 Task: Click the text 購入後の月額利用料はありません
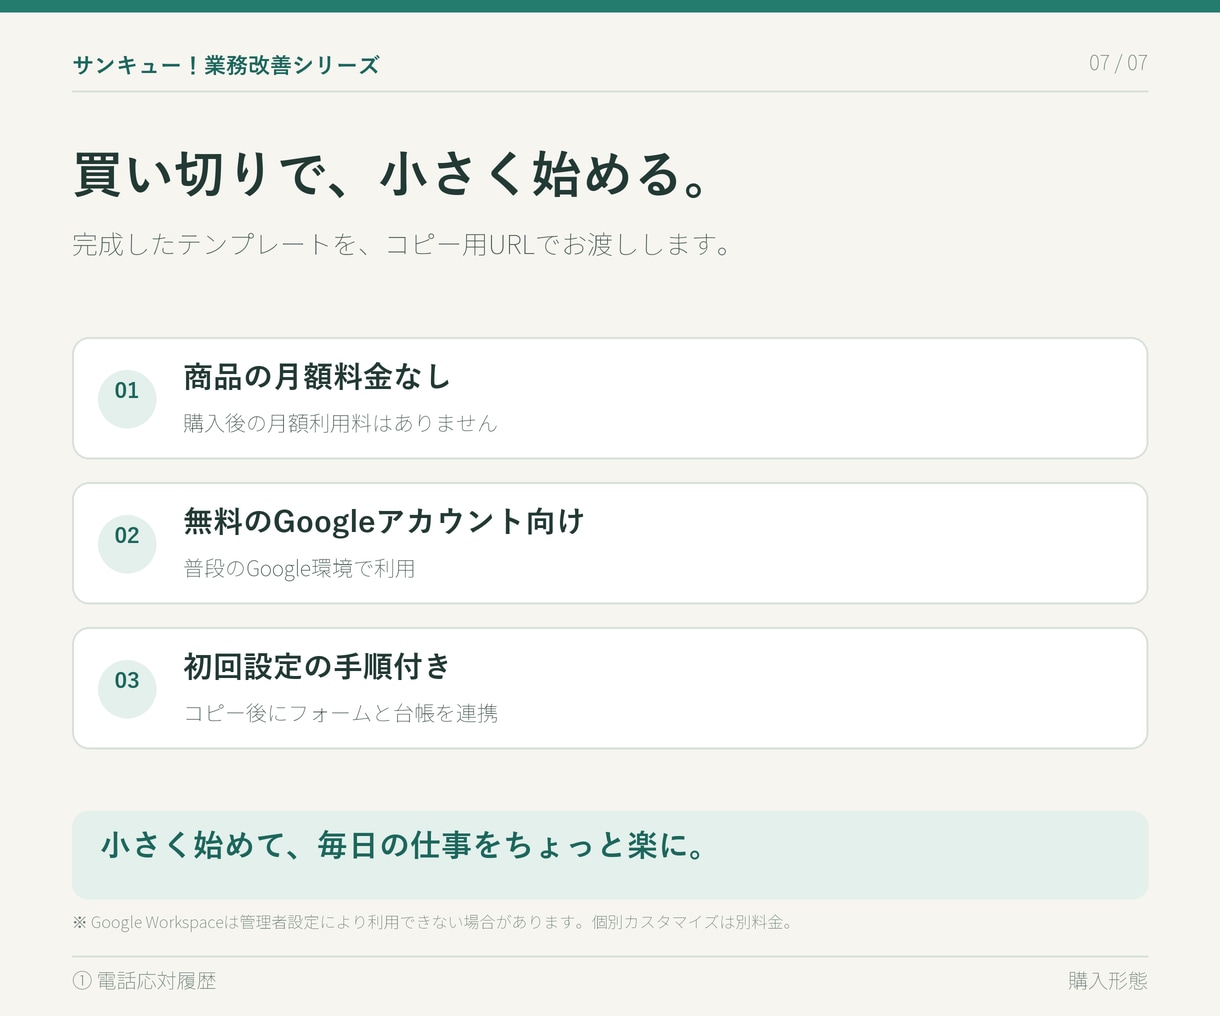pyautogui.click(x=340, y=423)
